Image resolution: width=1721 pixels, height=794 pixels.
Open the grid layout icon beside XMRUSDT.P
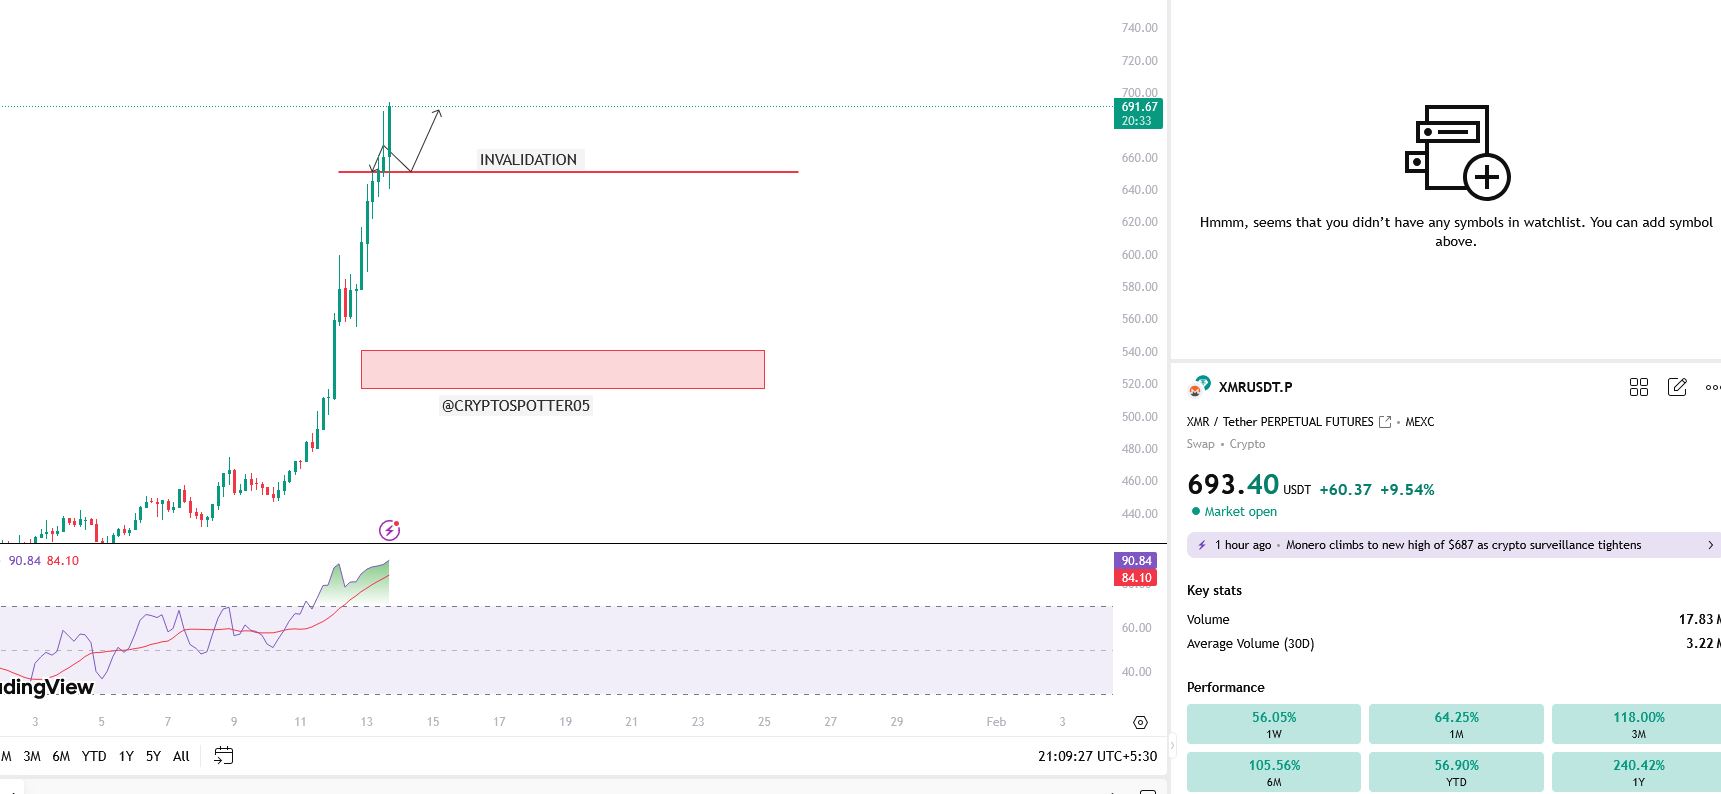coord(1638,387)
